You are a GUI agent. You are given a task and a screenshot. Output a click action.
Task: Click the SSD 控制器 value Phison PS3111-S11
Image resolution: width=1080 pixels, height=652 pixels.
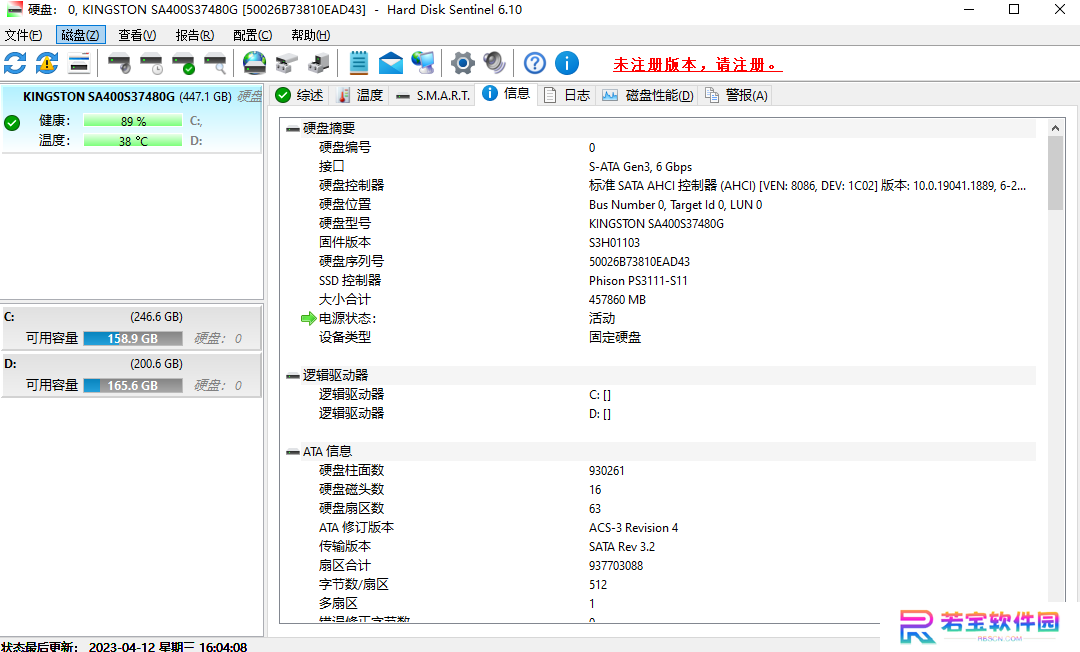pos(638,281)
